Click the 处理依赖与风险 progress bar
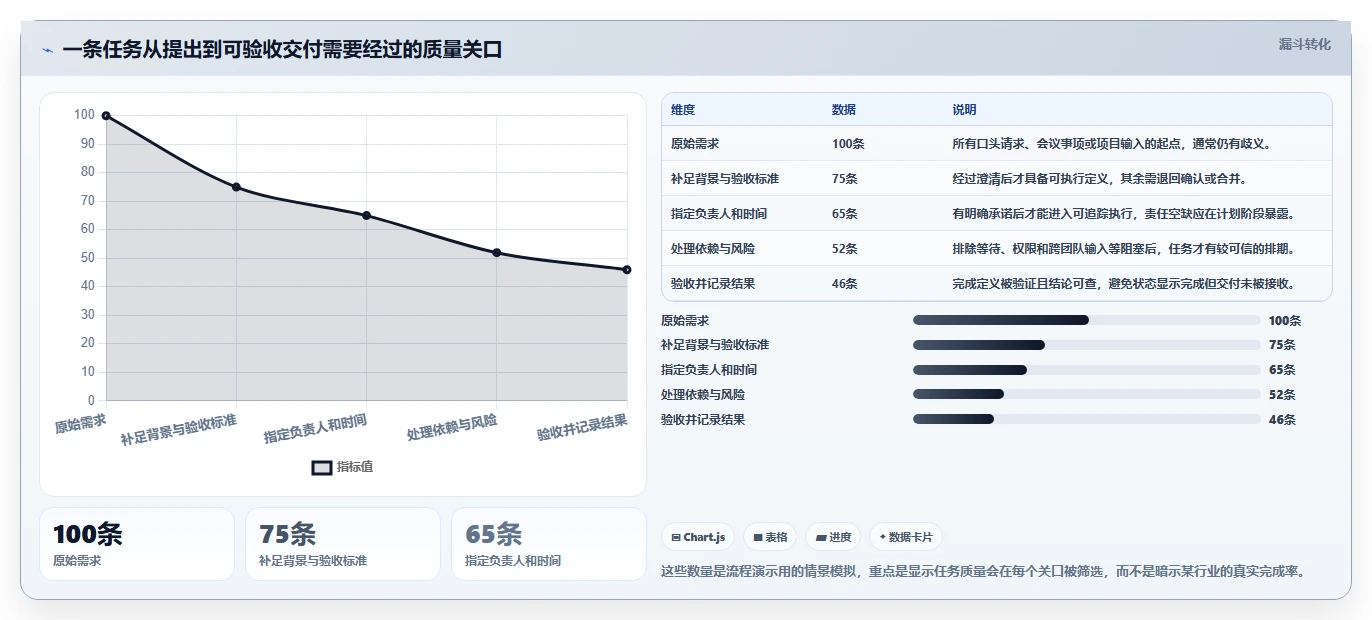This screenshot has width=1372, height=620. pyautogui.click(x=1086, y=395)
